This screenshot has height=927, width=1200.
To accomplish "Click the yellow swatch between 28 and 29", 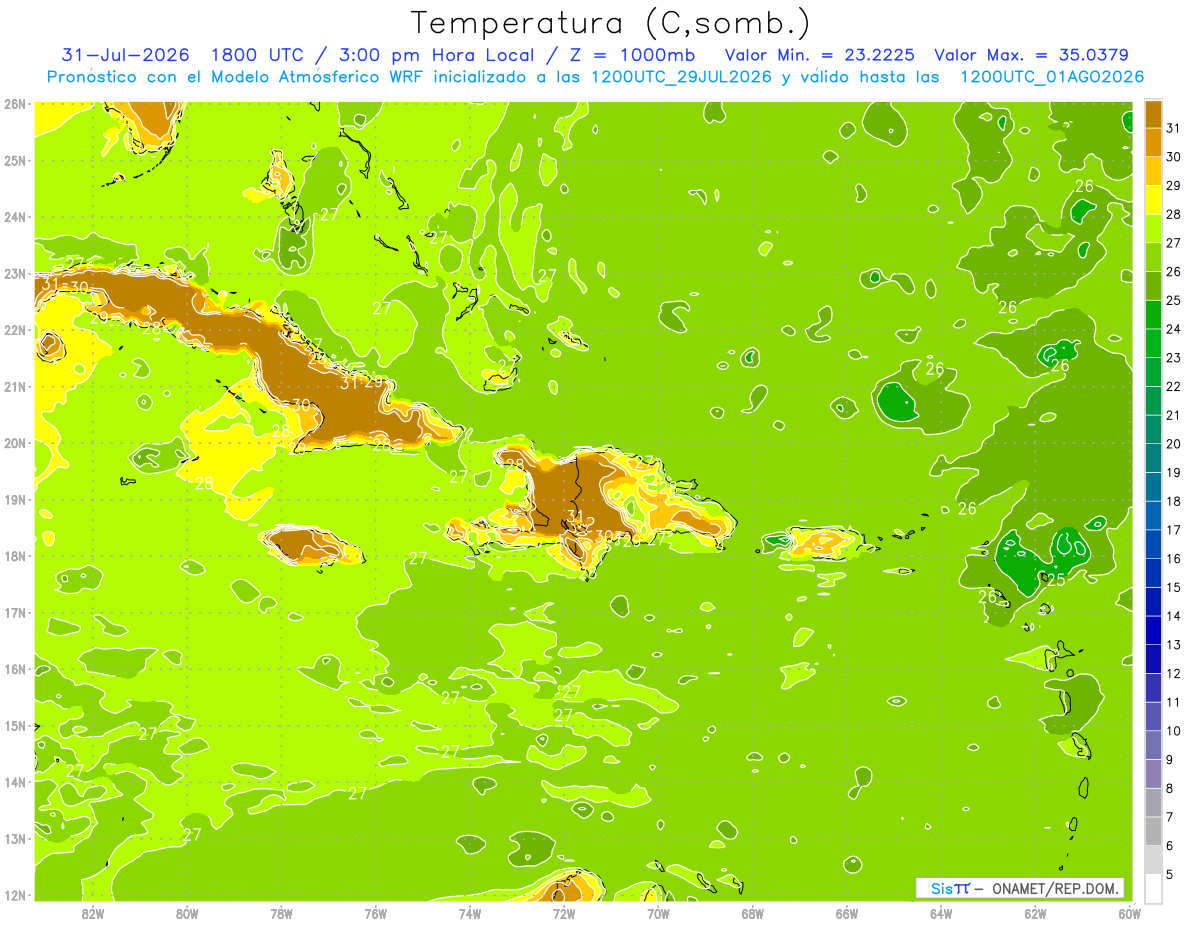I will (1153, 201).
